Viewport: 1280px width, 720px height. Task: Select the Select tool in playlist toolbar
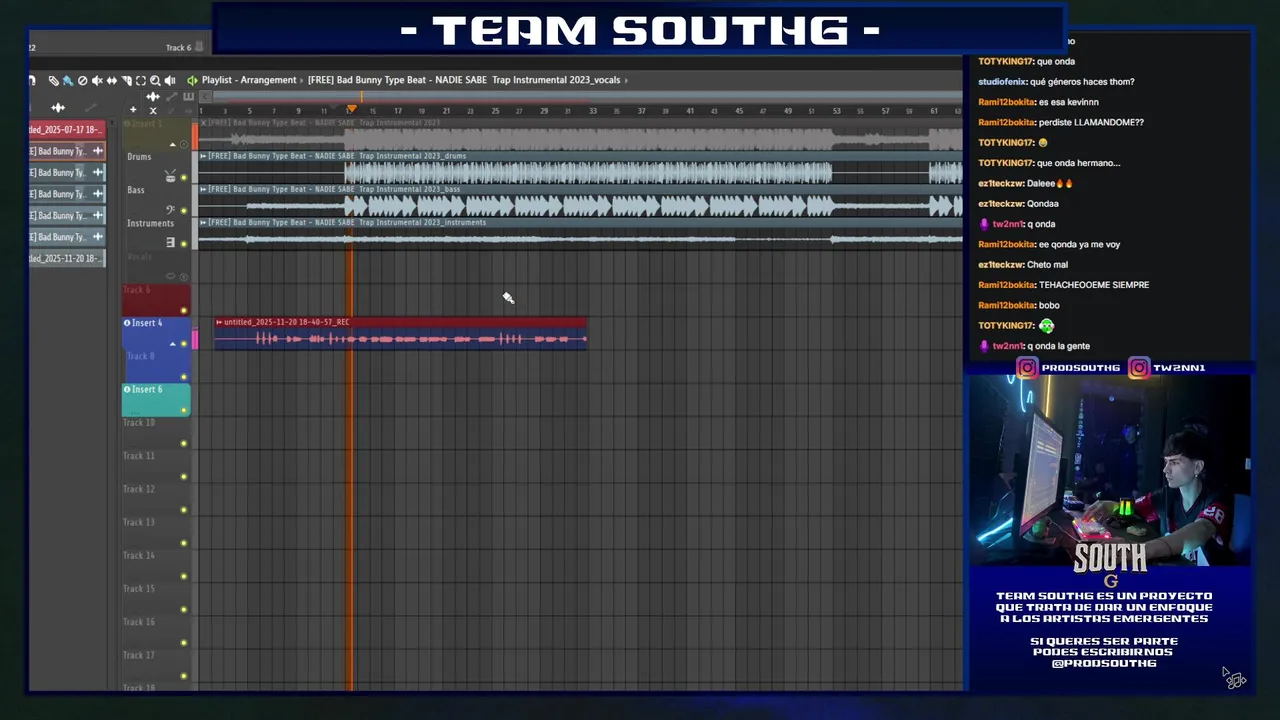click(141, 80)
